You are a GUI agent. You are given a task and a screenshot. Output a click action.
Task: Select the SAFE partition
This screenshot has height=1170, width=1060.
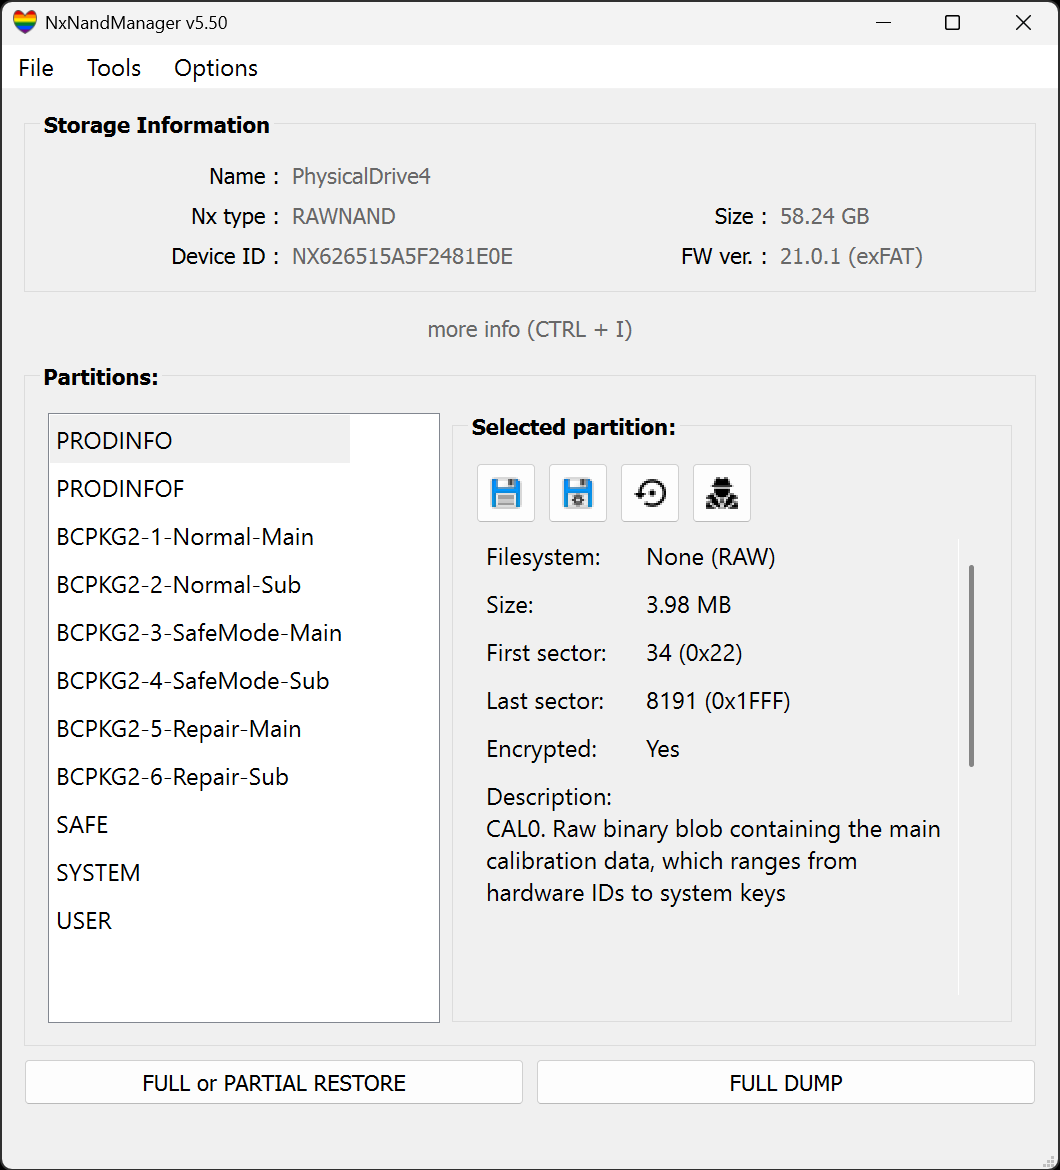(x=82, y=825)
